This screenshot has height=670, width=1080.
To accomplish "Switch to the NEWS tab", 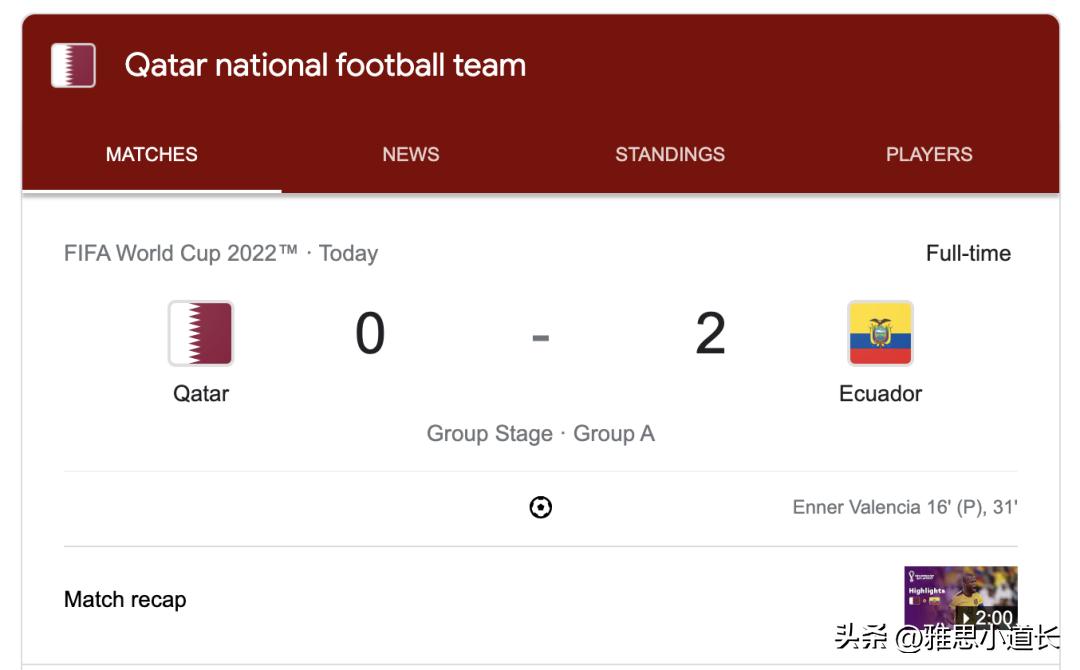I will [411, 154].
